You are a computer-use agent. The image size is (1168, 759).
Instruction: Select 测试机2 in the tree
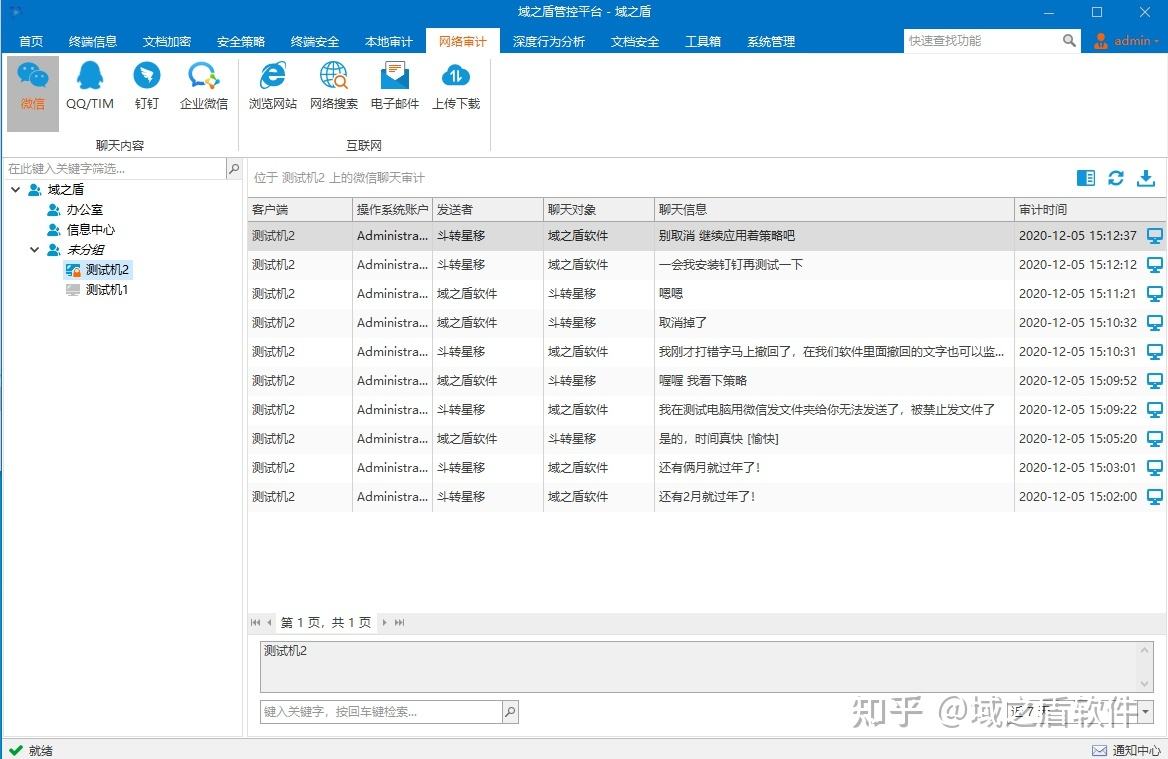(x=98, y=270)
